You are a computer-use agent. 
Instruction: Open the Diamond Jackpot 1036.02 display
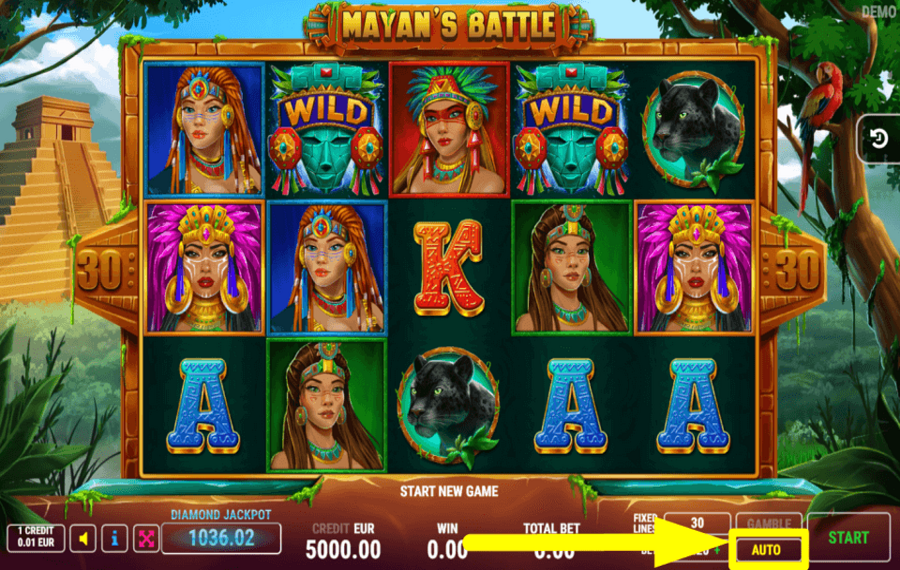(x=222, y=538)
